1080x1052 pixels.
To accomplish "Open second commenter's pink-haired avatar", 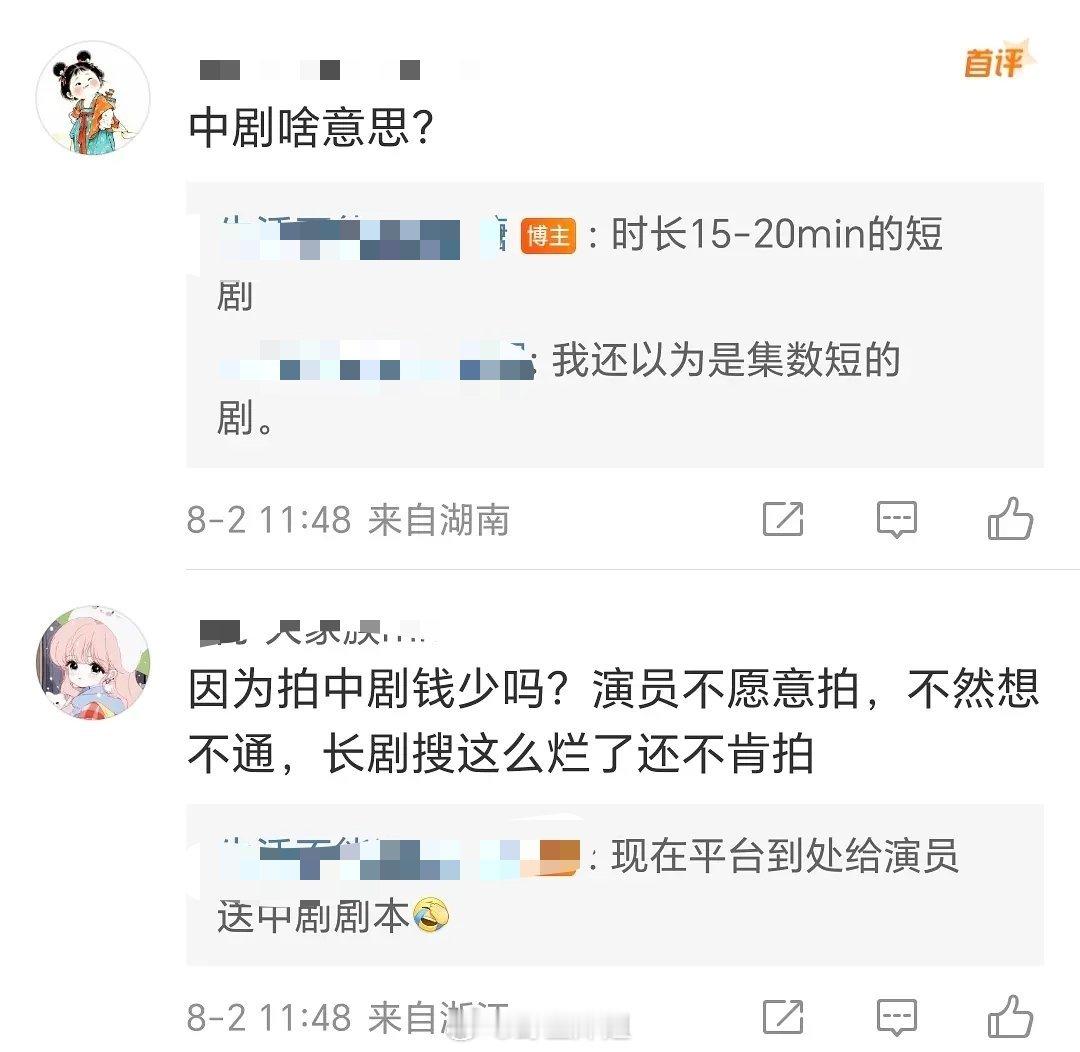I will point(93,663).
